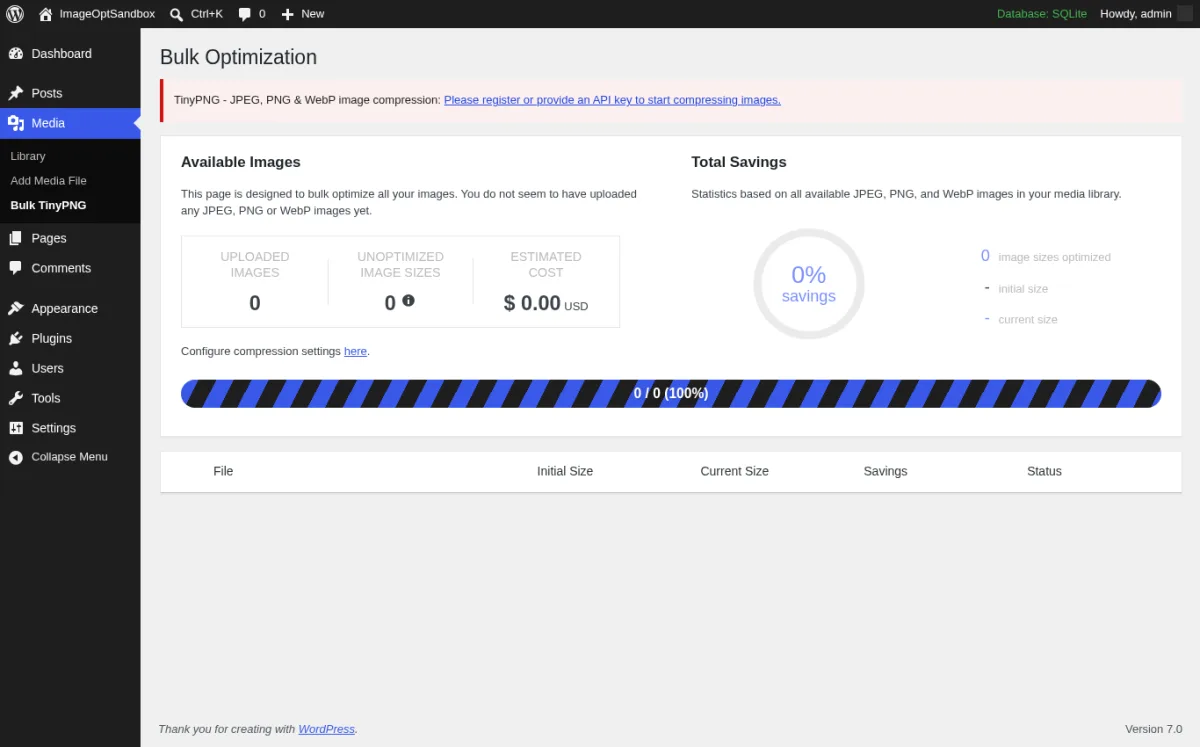The image size is (1200, 747).
Task: Click the home icon beside ImageOptSandbox
Action: [45, 14]
